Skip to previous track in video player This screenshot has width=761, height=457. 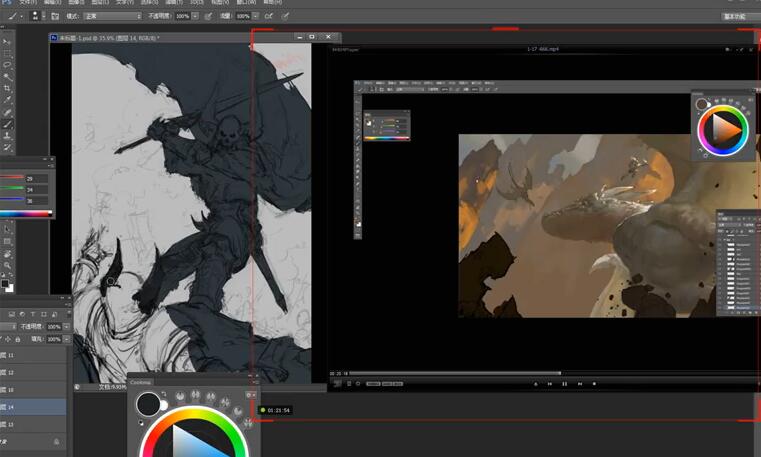[x=550, y=384]
